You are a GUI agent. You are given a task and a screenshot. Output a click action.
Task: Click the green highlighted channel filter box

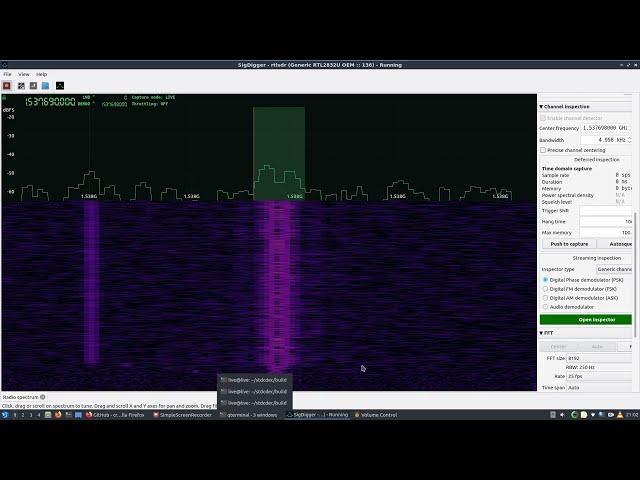[279, 153]
